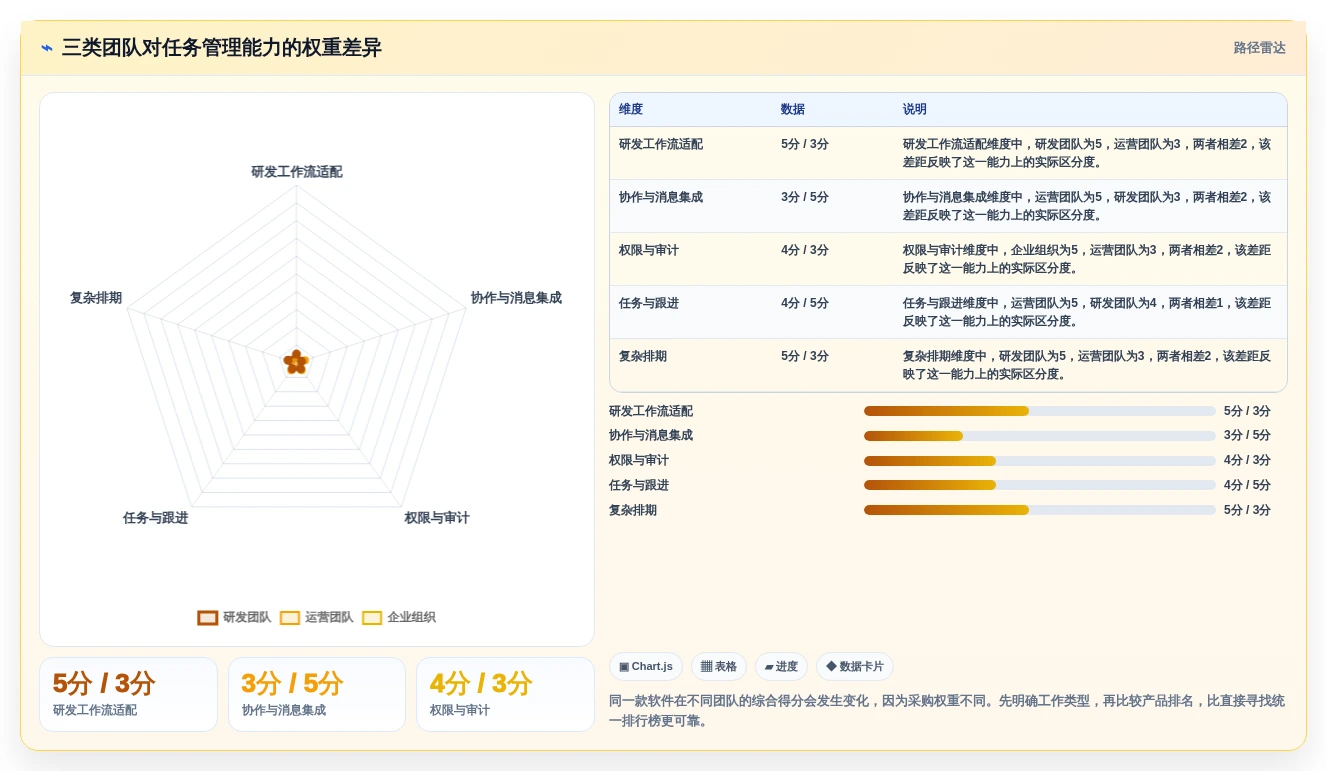Click the radar axis label 复杂排期

tap(96, 298)
